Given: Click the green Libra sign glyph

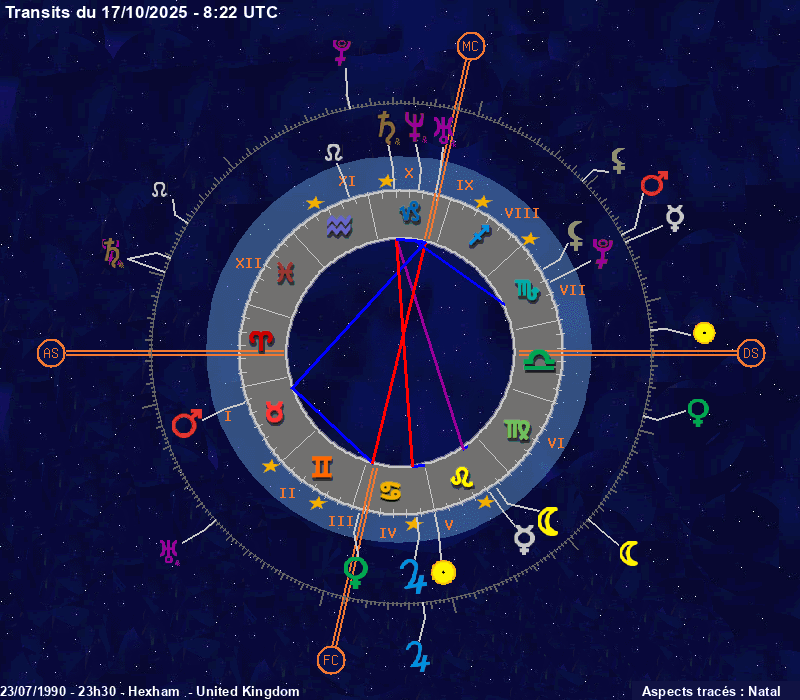Looking at the screenshot, I should pyautogui.click(x=539, y=359).
